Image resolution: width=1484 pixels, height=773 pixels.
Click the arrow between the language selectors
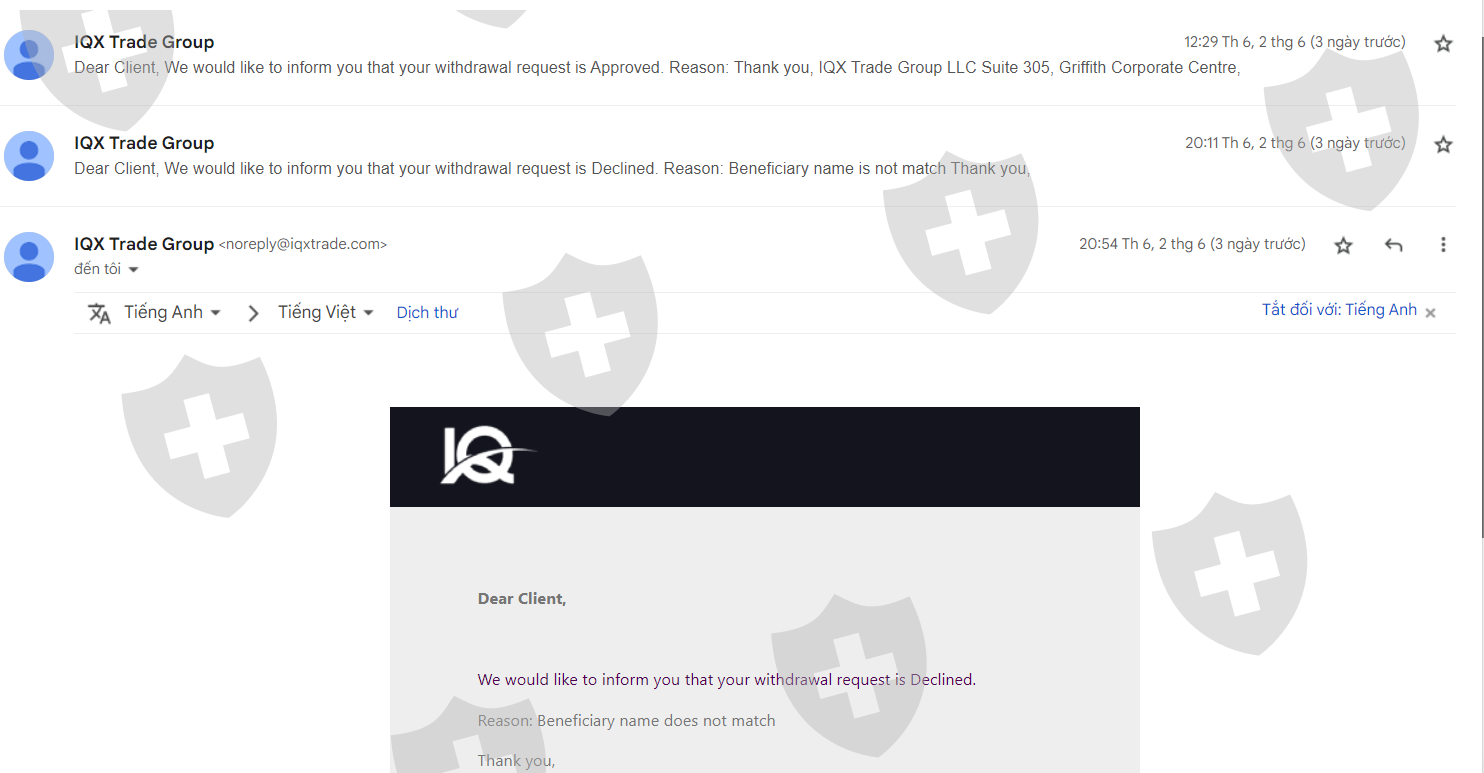254,313
